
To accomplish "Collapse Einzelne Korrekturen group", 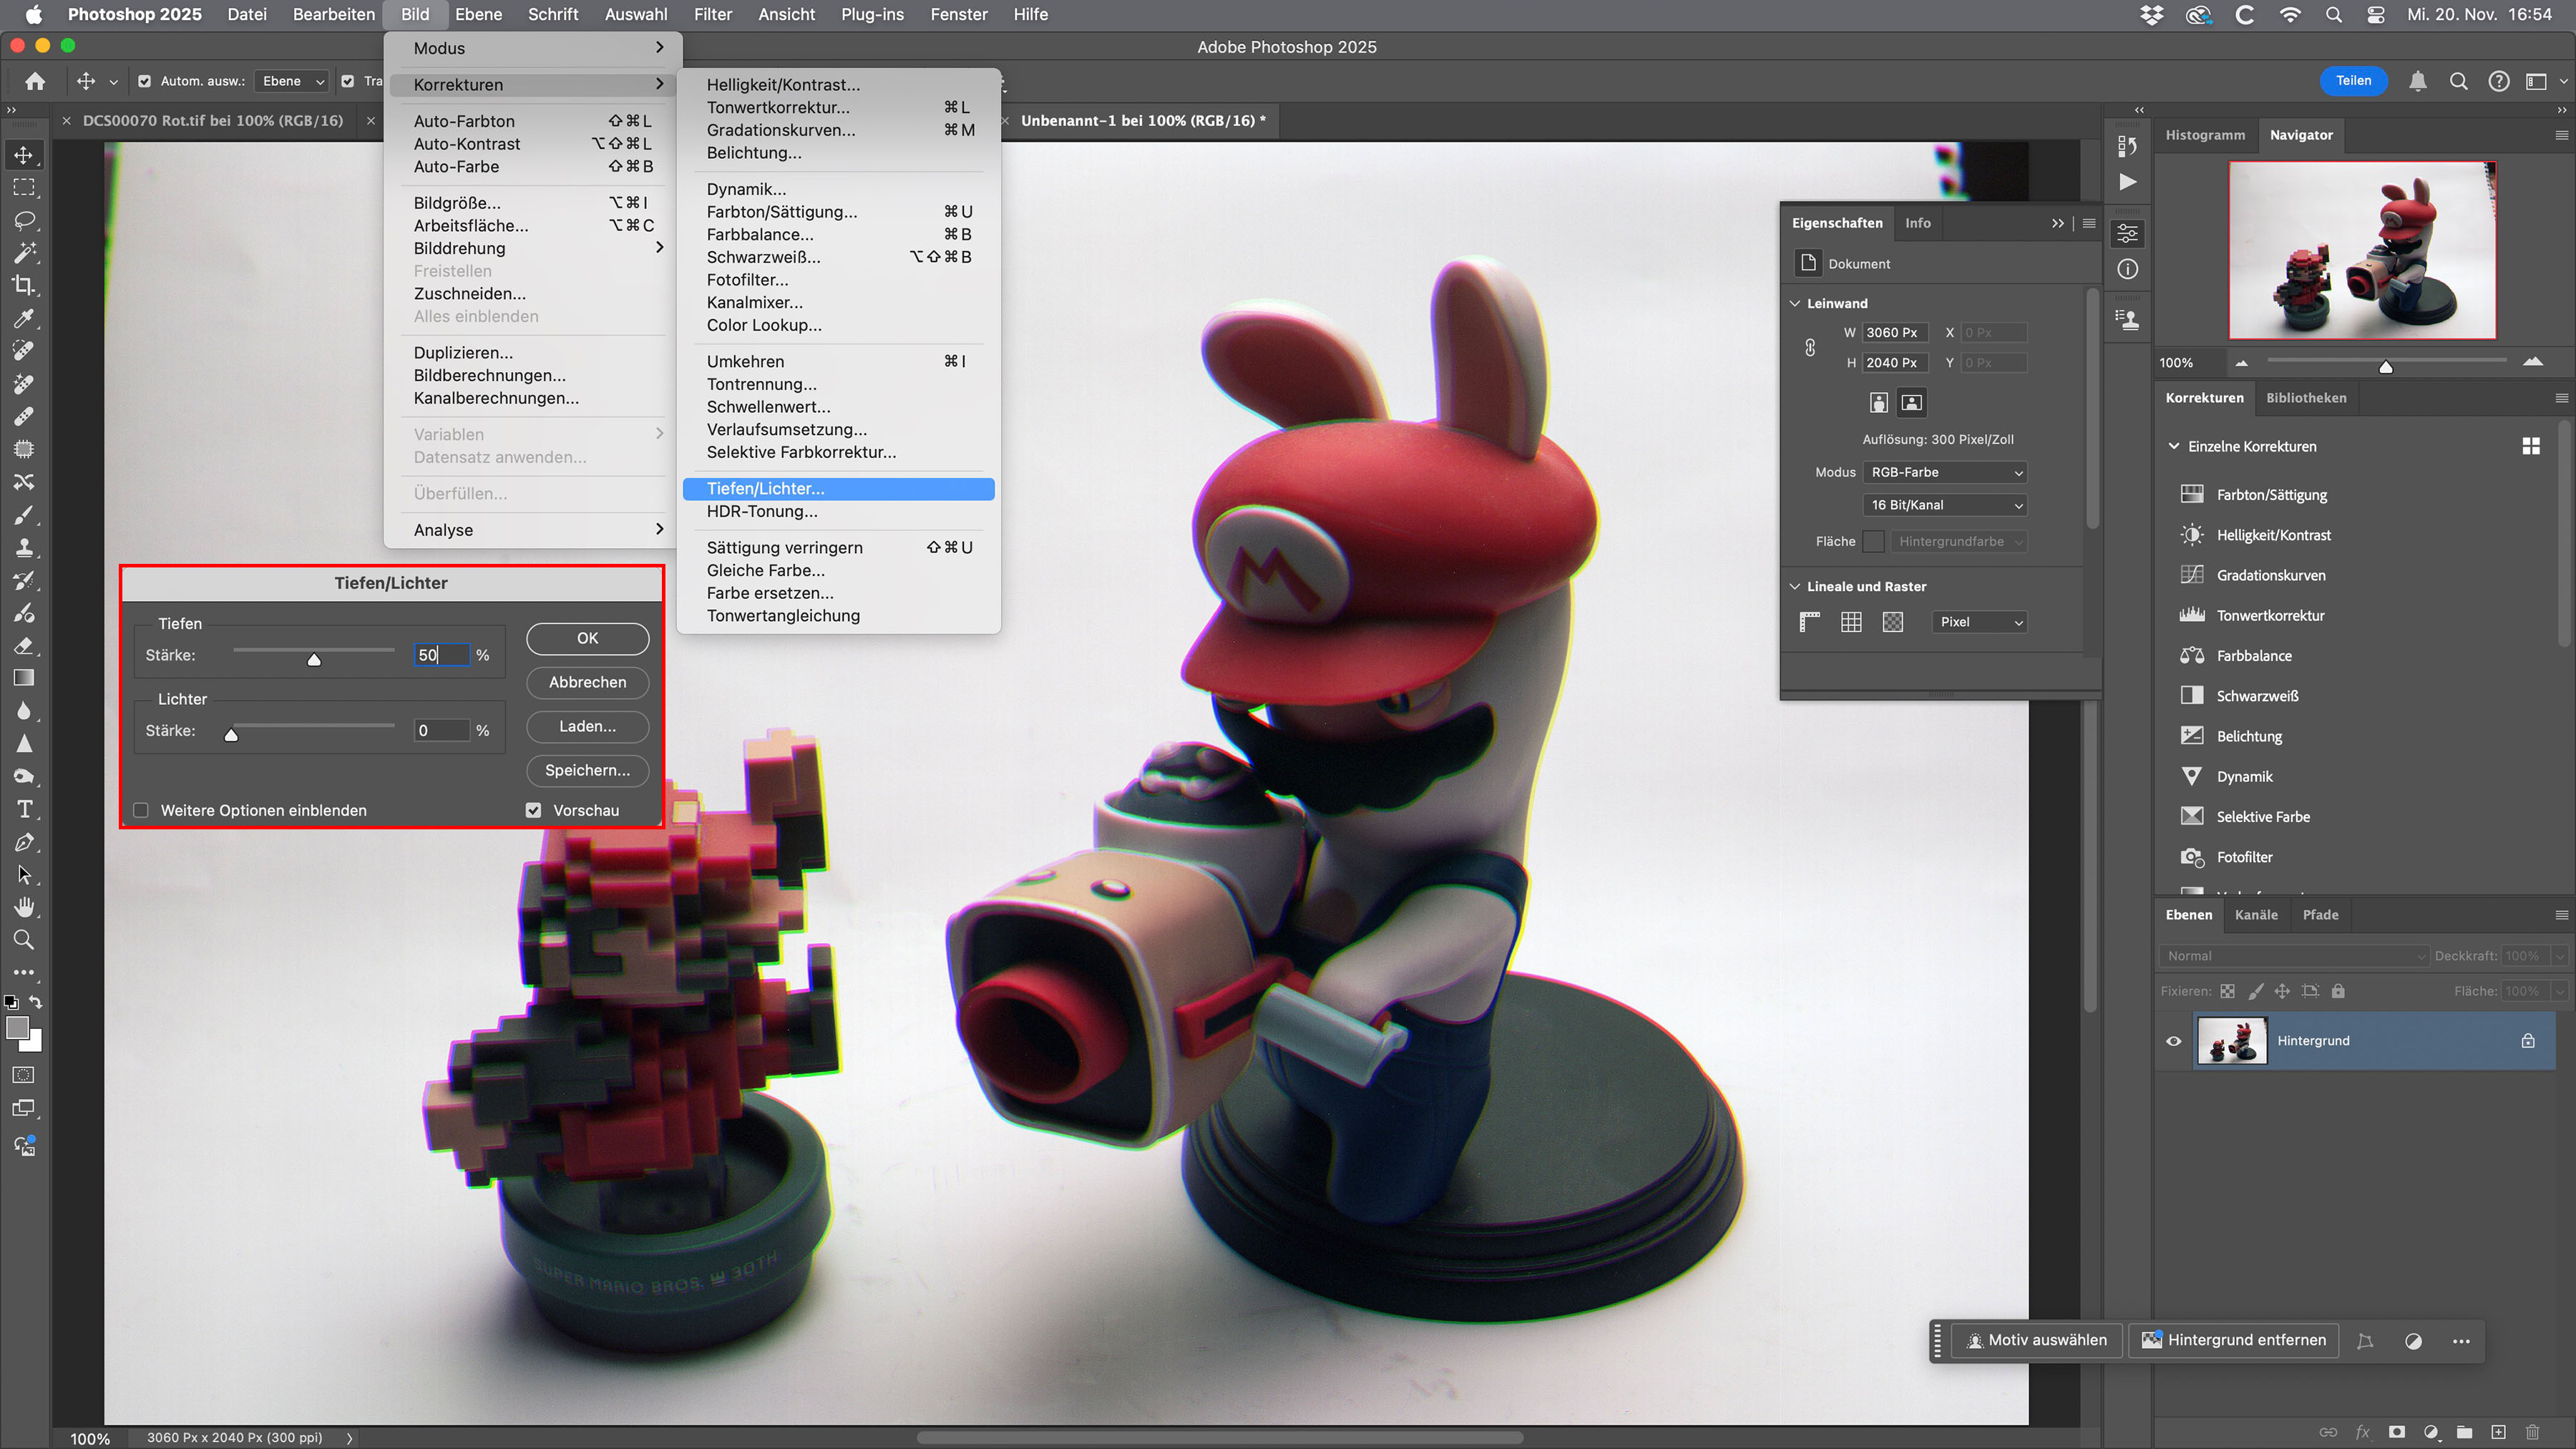I will pos(2173,446).
